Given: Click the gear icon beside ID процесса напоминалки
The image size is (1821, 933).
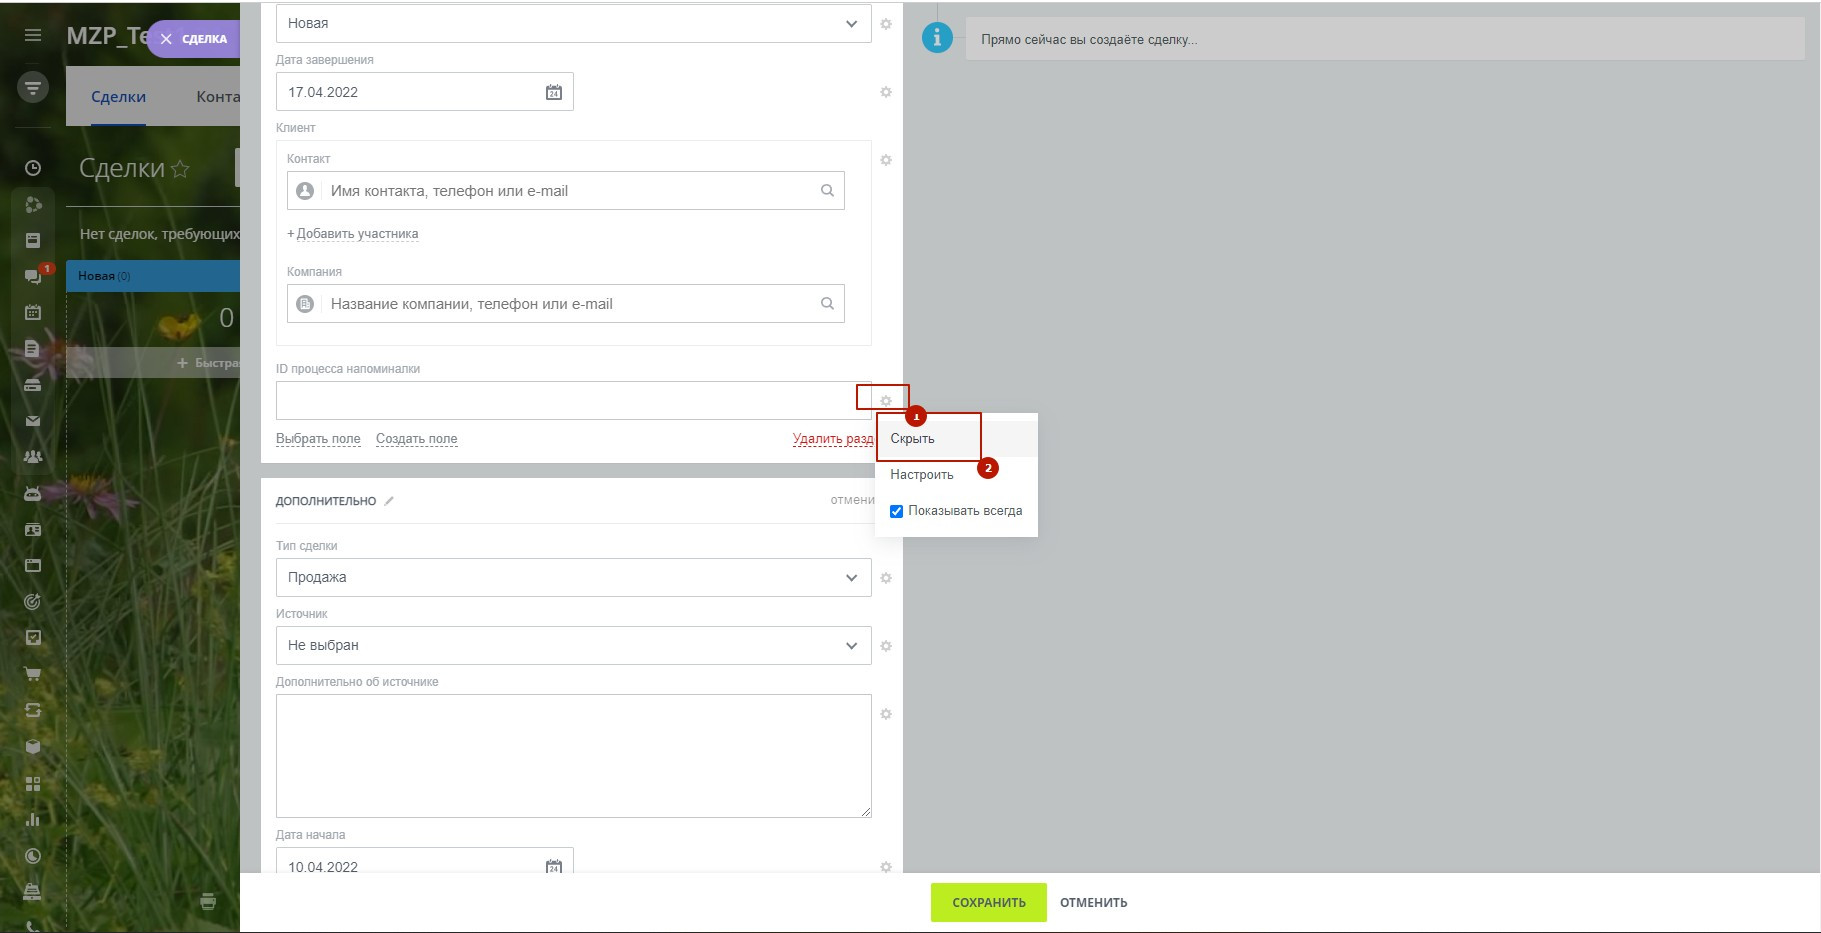Looking at the screenshot, I should pos(885,400).
